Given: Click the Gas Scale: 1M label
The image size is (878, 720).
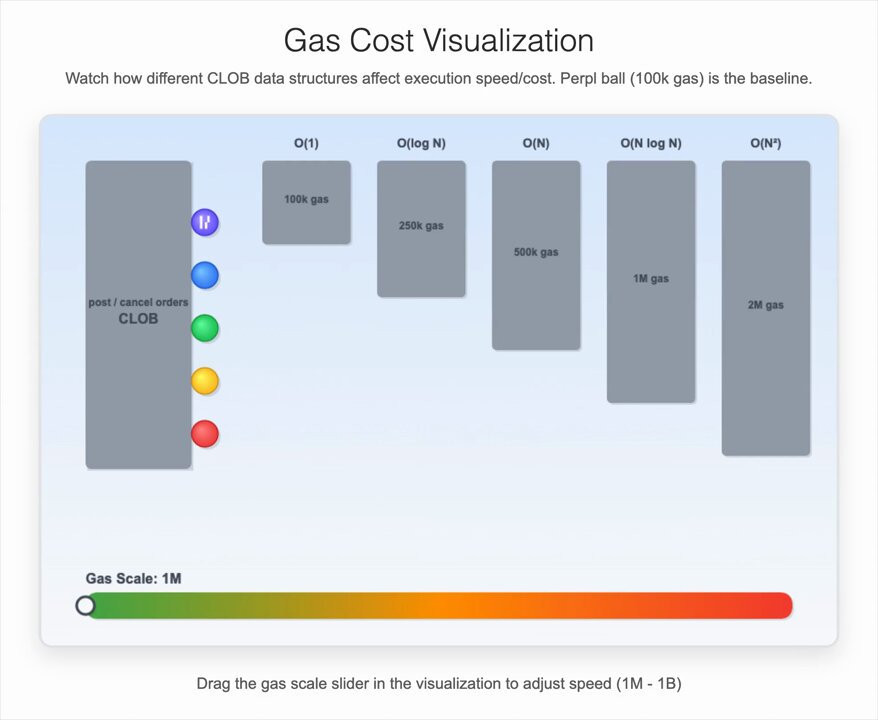Looking at the screenshot, I should coord(133,578).
